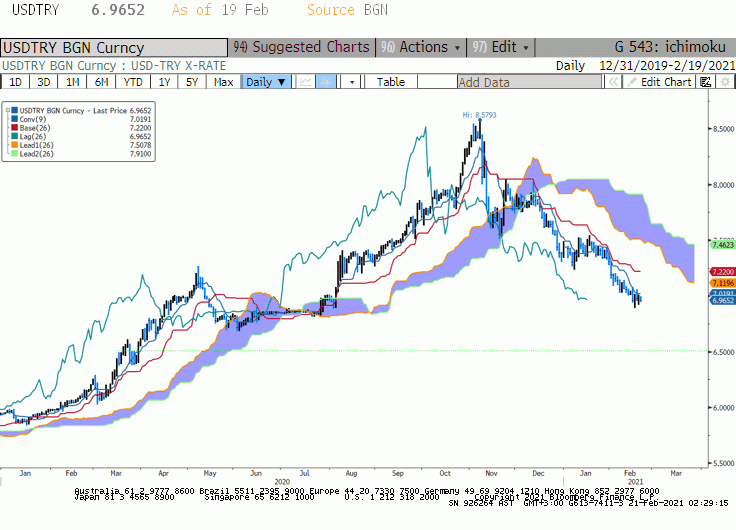Click the annotate notes icon beside Edit Chart
Viewport: 736px width, 530px height.
[705, 82]
